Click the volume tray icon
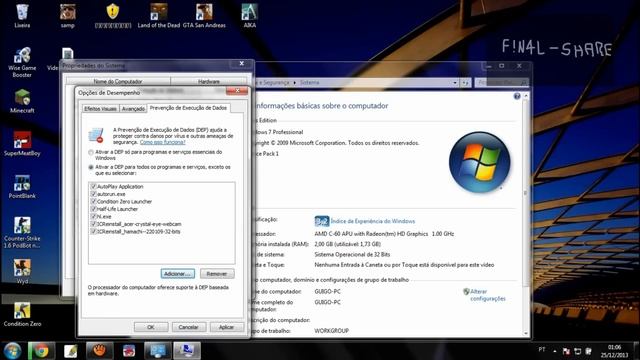The image size is (640, 360). click(x=588, y=351)
